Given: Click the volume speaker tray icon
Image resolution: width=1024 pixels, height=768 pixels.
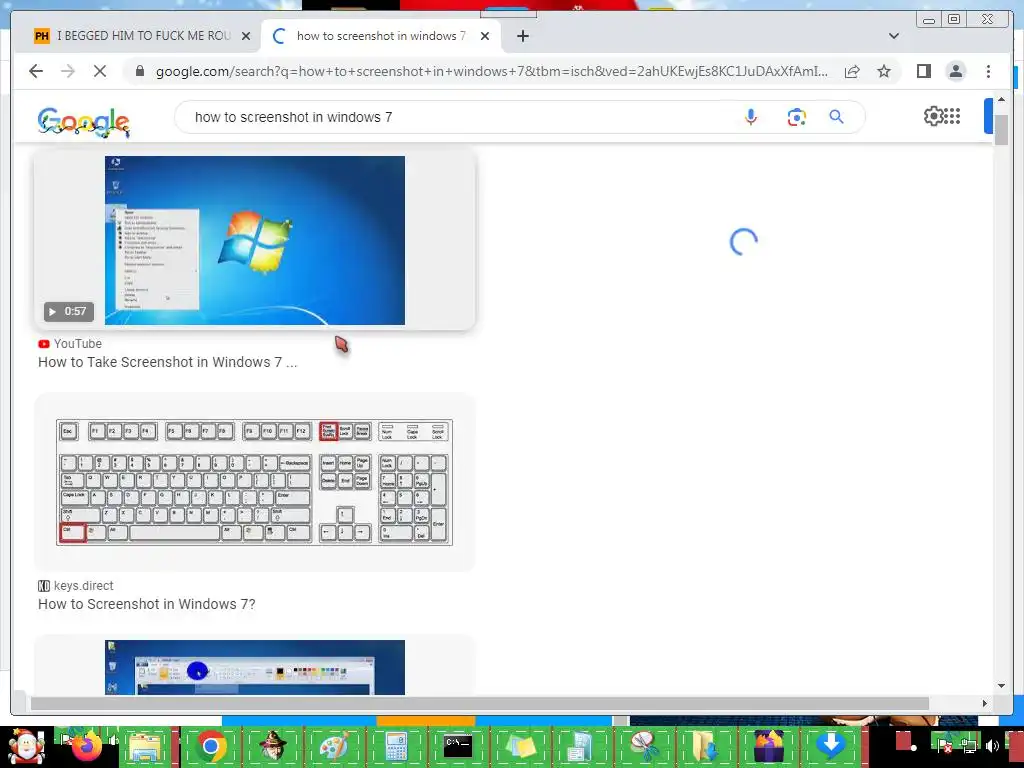Looking at the screenshot, I should point(993,746).
